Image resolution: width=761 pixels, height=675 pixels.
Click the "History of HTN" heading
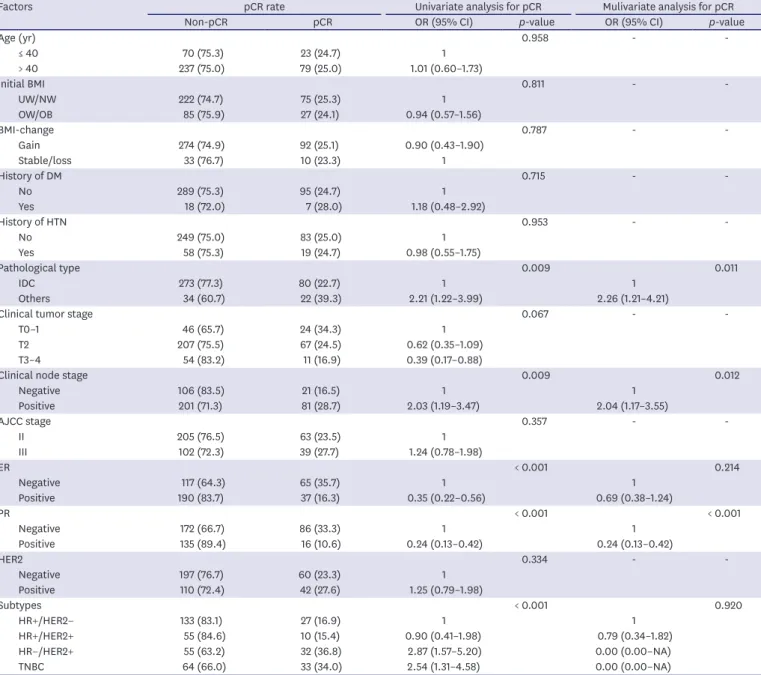coord(33,222)
